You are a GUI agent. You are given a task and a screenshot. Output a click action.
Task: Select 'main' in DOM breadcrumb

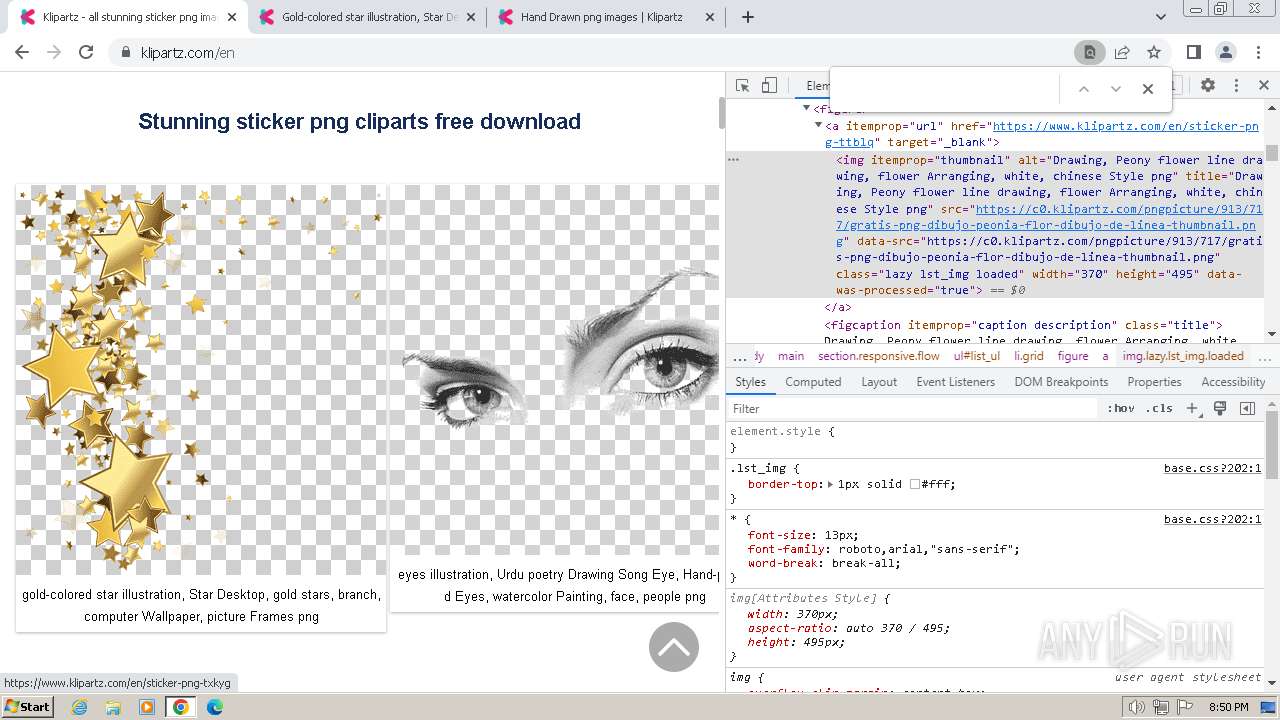tap(791, 356)
